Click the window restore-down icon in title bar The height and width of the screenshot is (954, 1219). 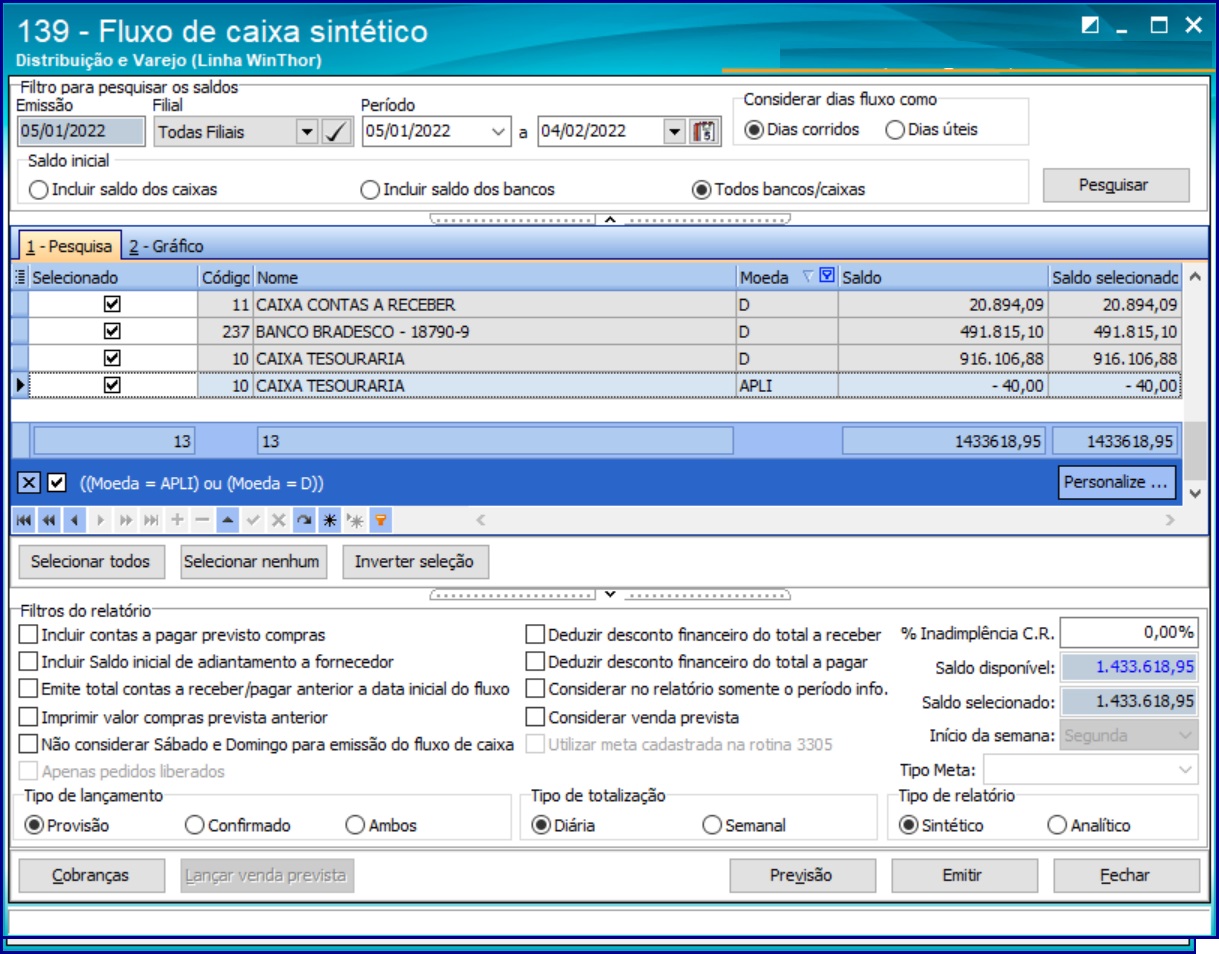point(1090,26)
